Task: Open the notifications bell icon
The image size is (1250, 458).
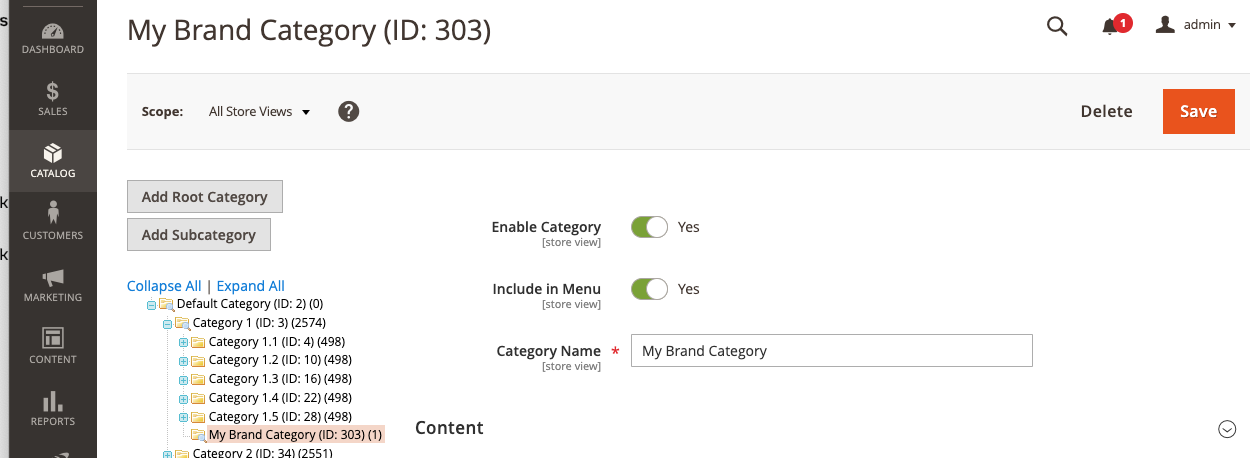Action: point(1110,27)
